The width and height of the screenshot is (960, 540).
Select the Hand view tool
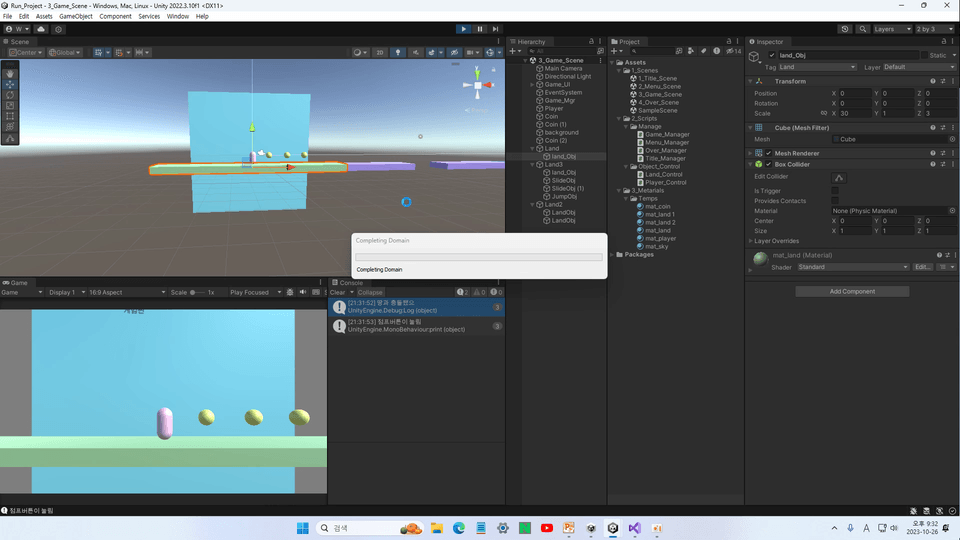10,73
